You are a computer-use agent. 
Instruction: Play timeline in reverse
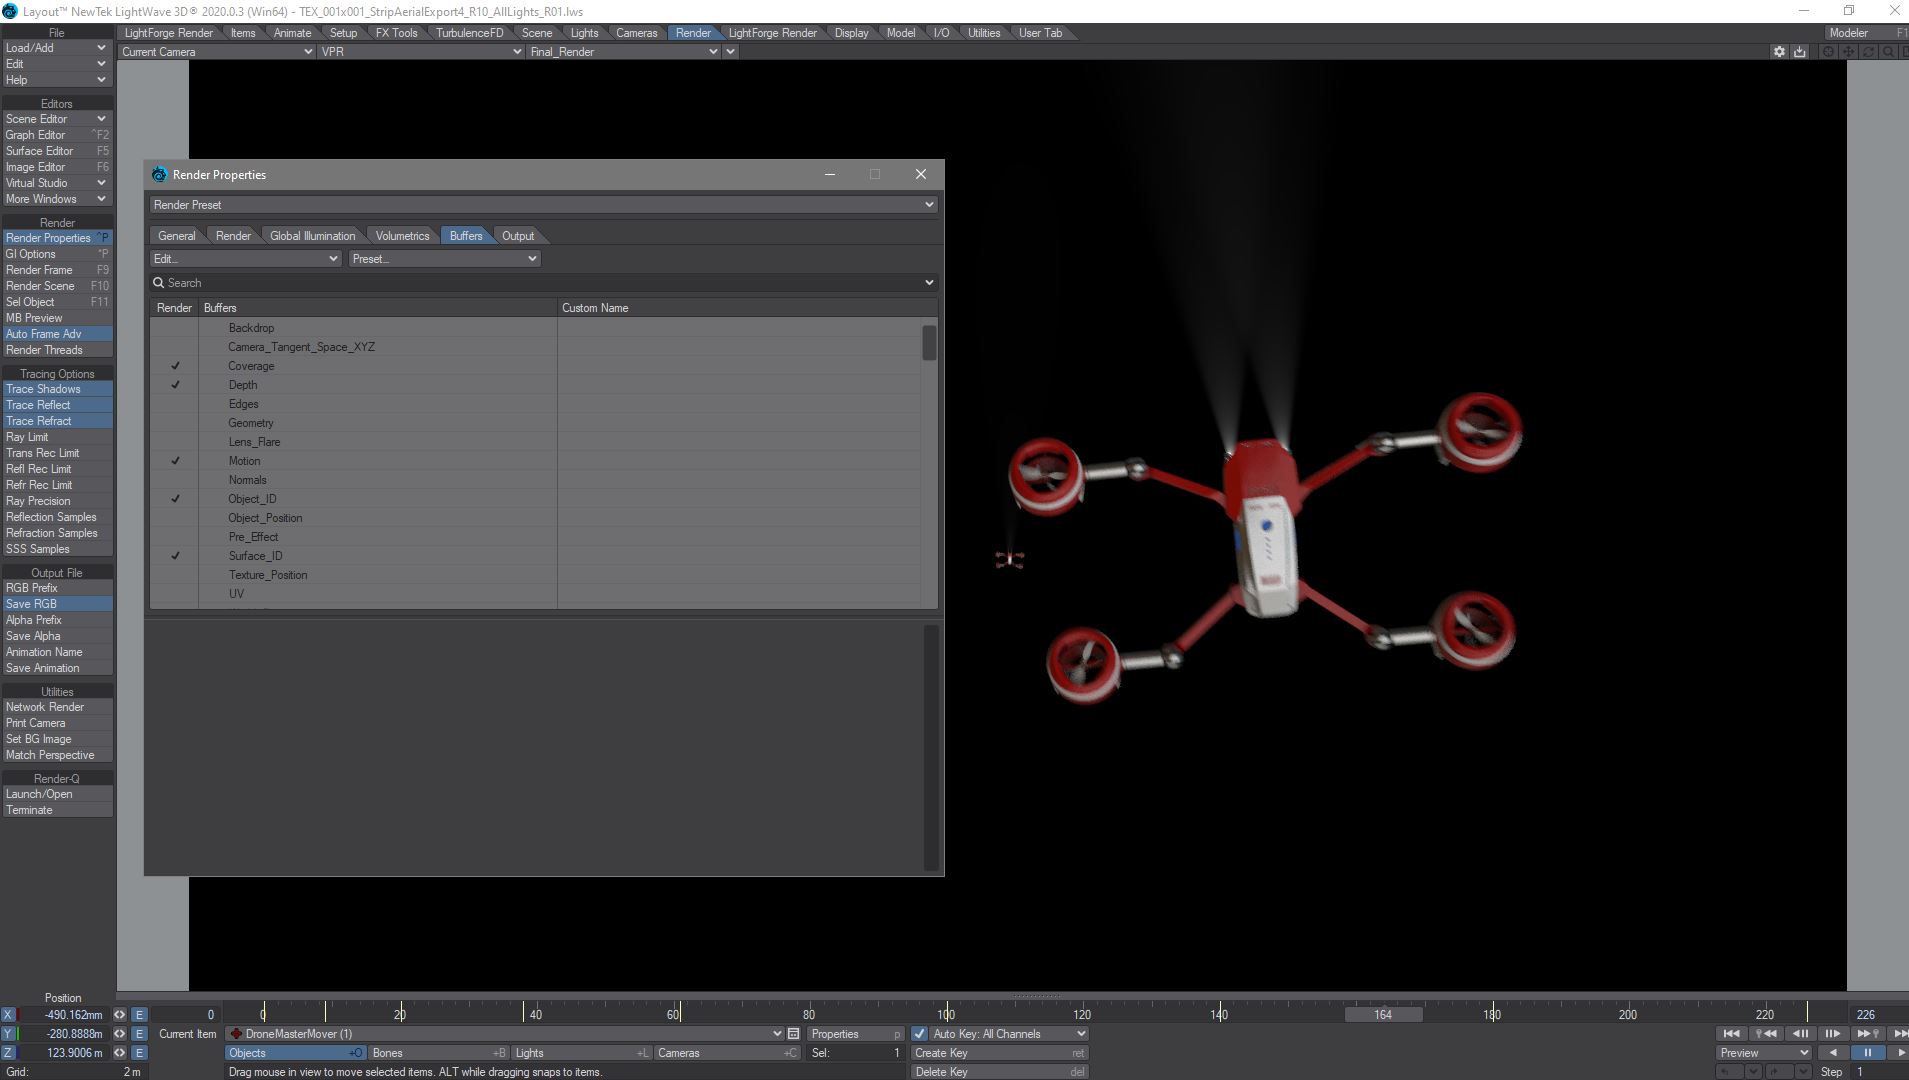click(1832, 1053)
